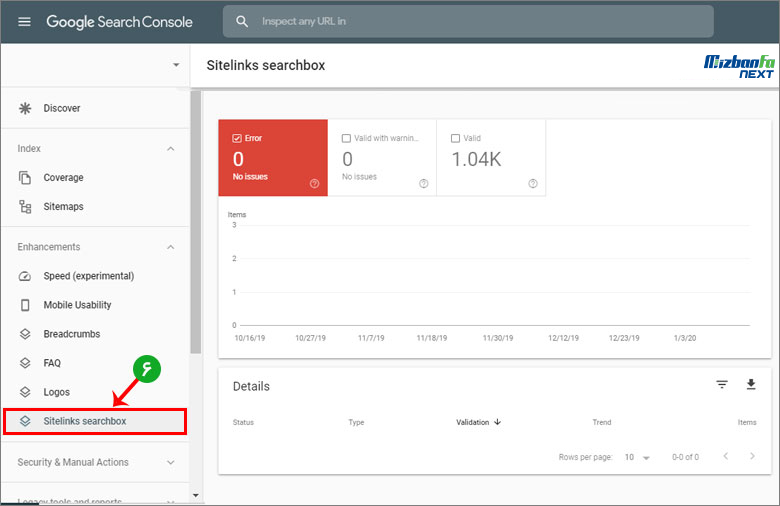
Task: Select Sitelinks searchbox in sidebar
Action: (95, 421)
